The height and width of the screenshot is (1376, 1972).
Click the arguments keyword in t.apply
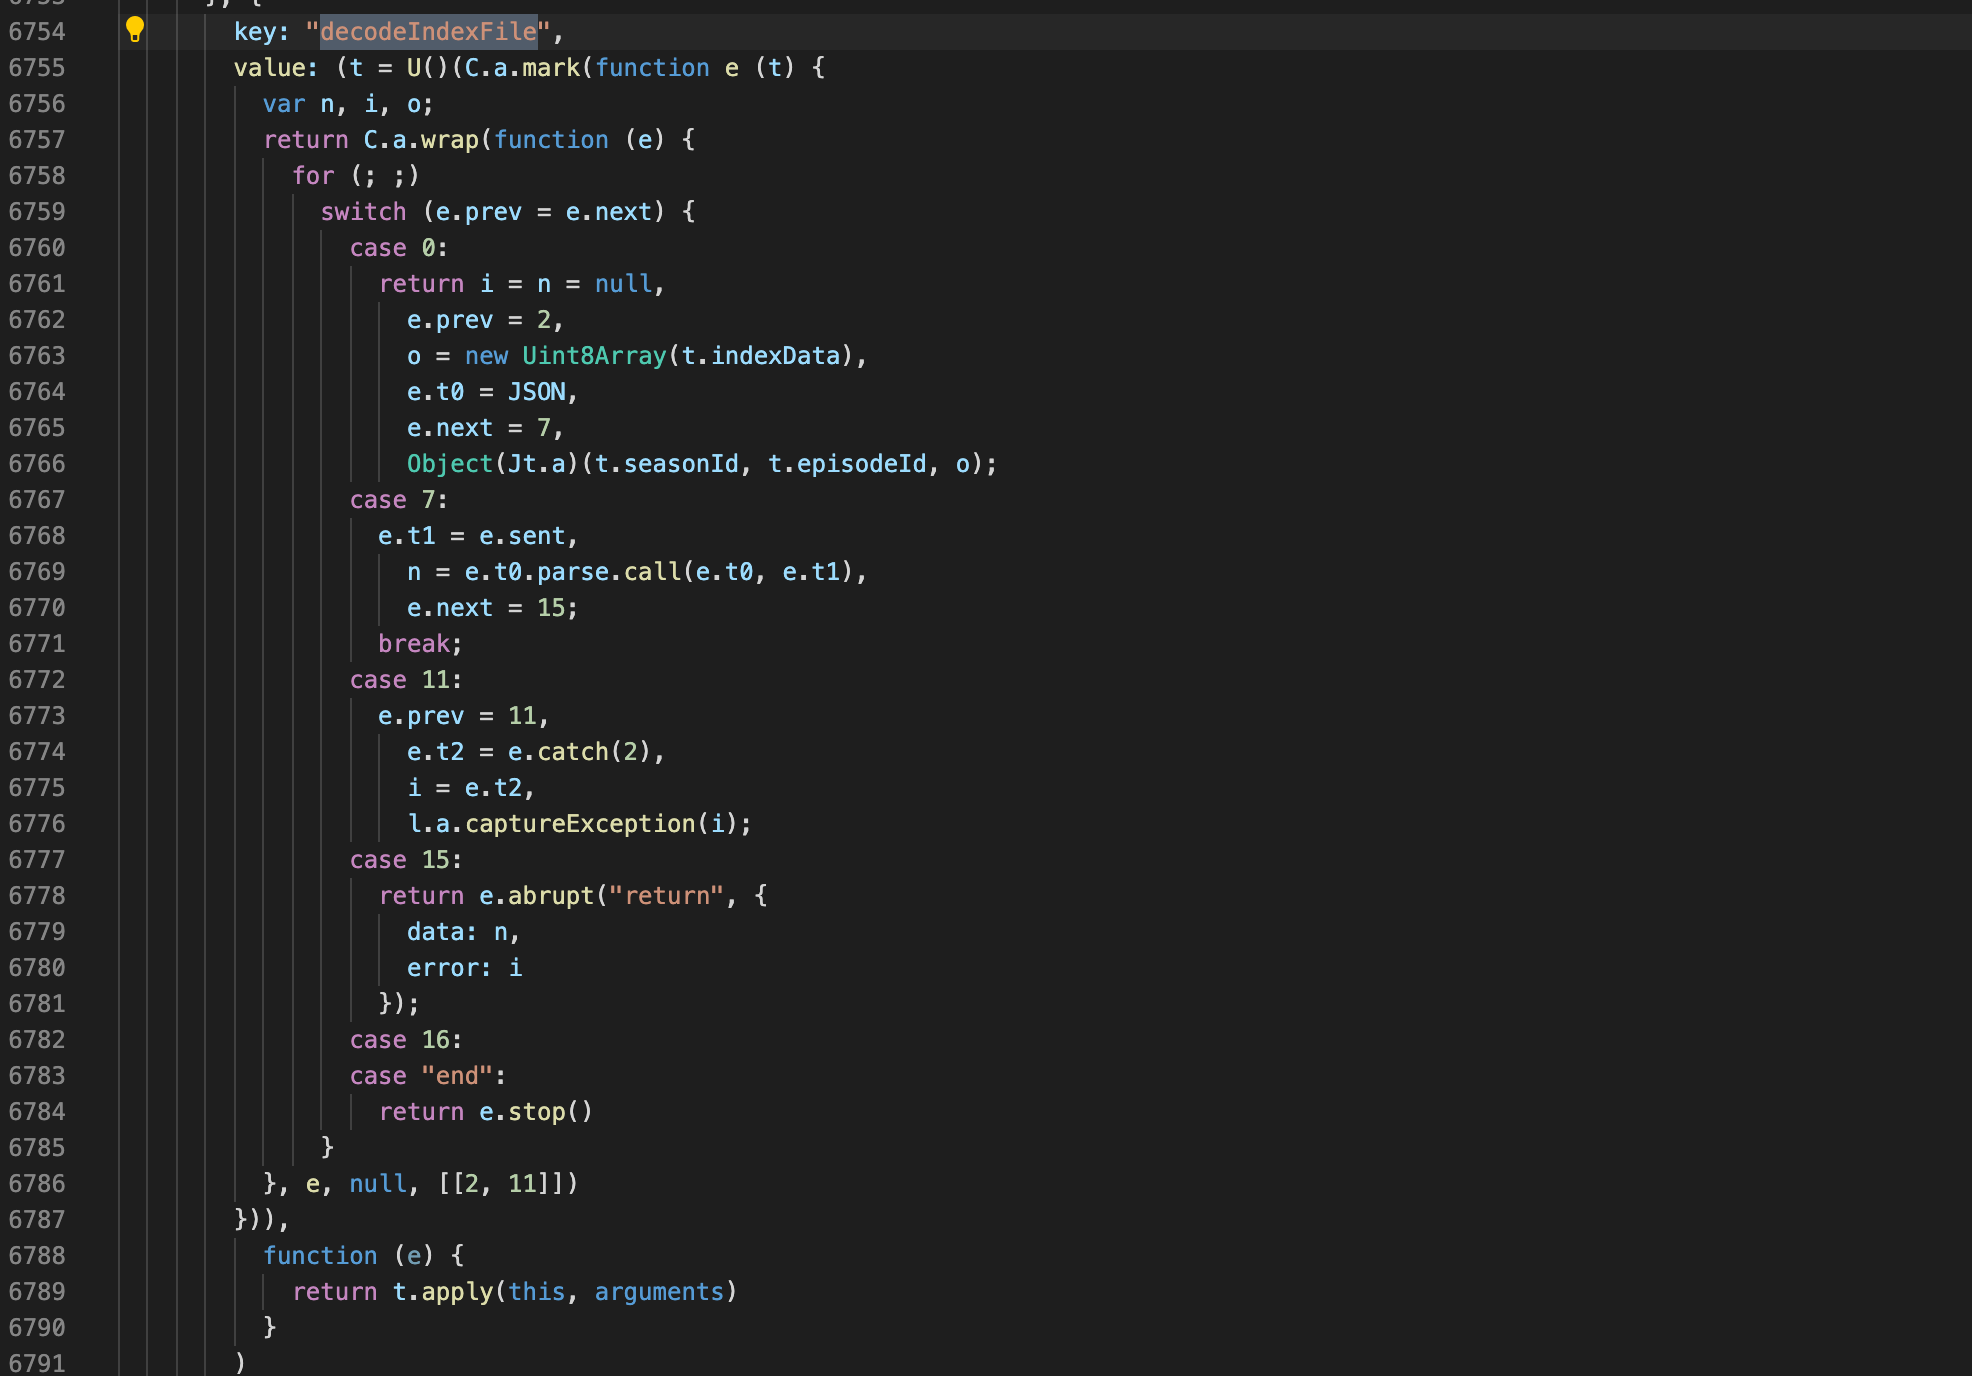tap(659, 1292)
